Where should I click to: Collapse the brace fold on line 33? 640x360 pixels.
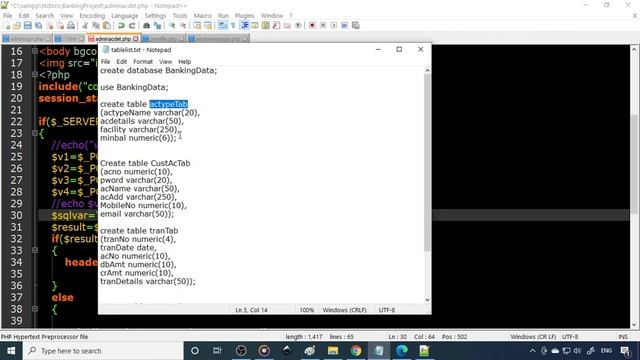pos(35,250)
